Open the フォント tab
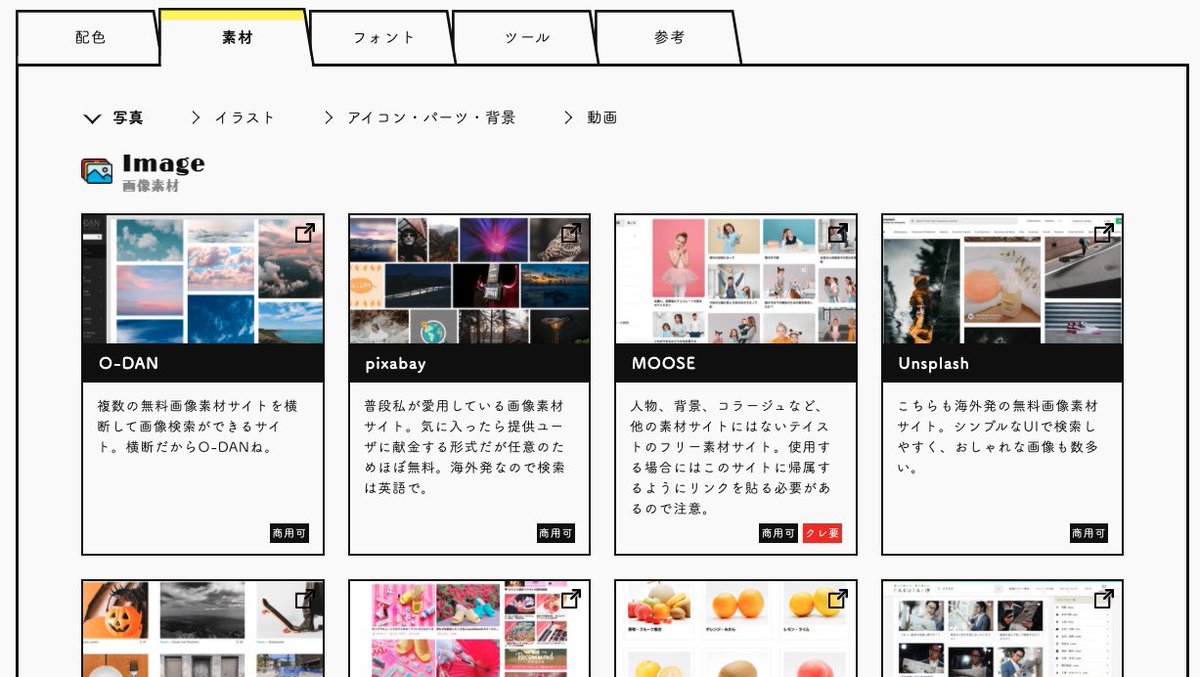Image resolution: width=1200 pixels, height=677 pixels. pos(384,38)
